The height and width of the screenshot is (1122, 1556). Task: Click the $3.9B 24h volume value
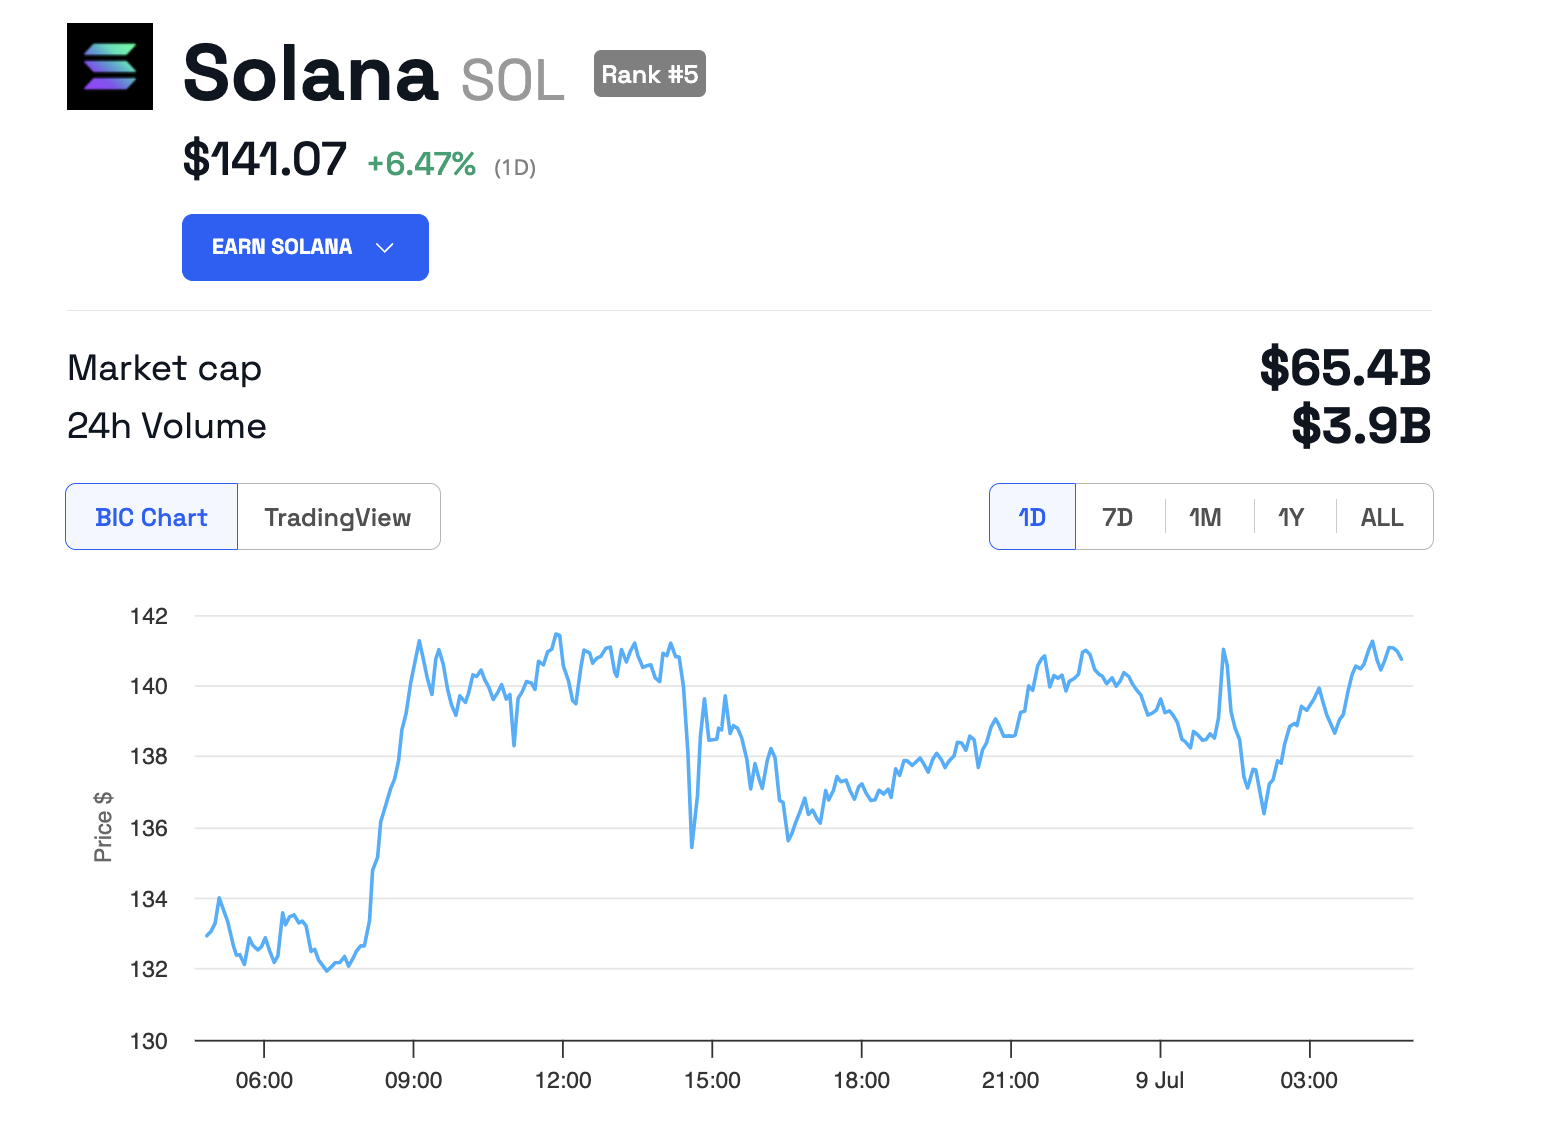(x=1361, y=426)
